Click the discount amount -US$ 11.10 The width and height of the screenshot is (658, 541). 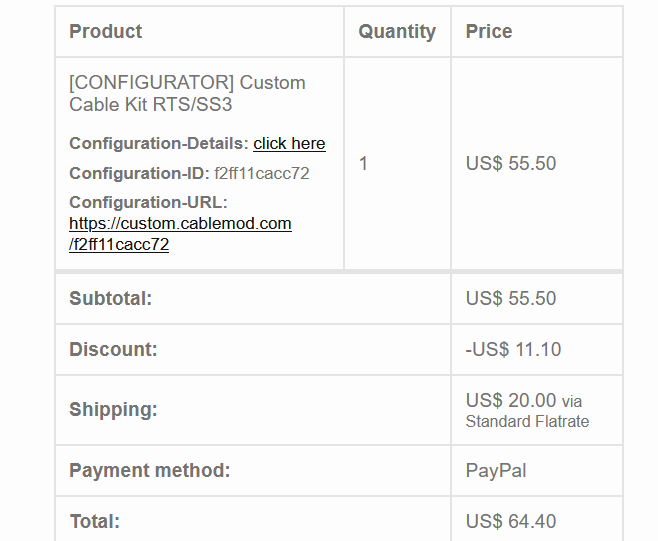click(514, 350)
